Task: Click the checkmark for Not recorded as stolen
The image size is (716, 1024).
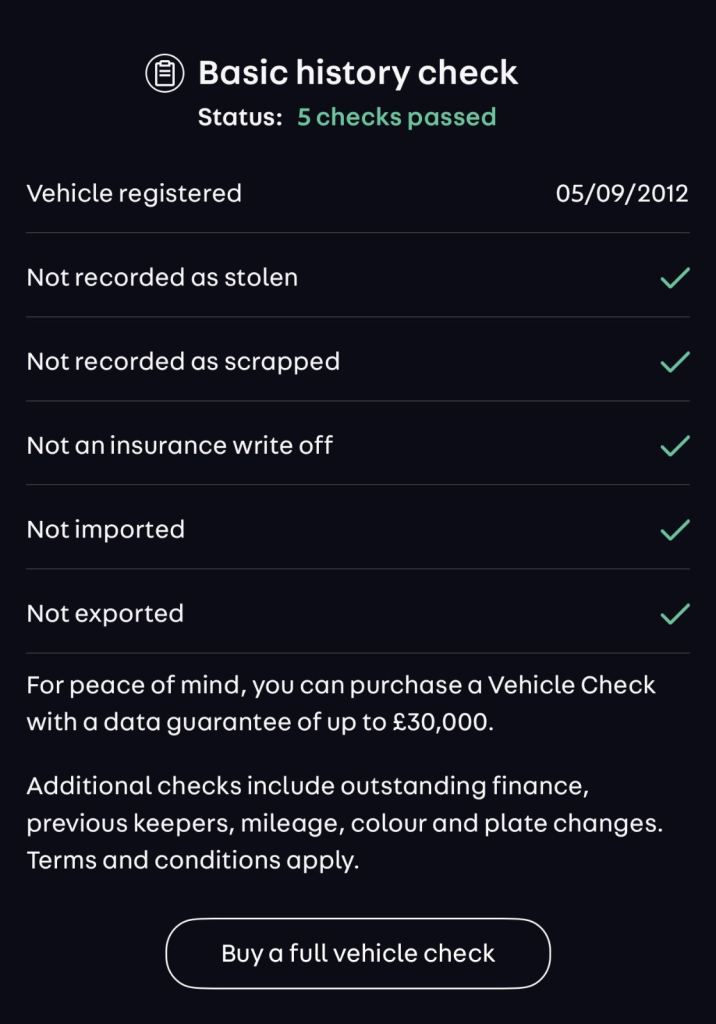Action: click(x=676, y=277)
